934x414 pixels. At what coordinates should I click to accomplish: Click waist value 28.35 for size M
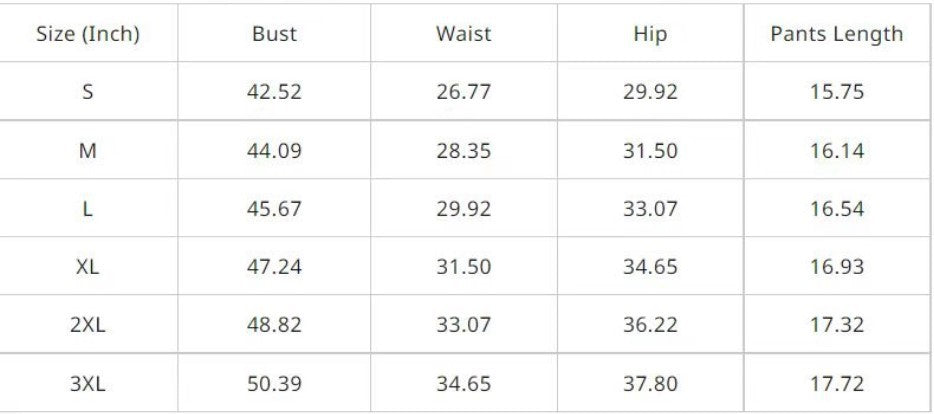click(463, 151)
